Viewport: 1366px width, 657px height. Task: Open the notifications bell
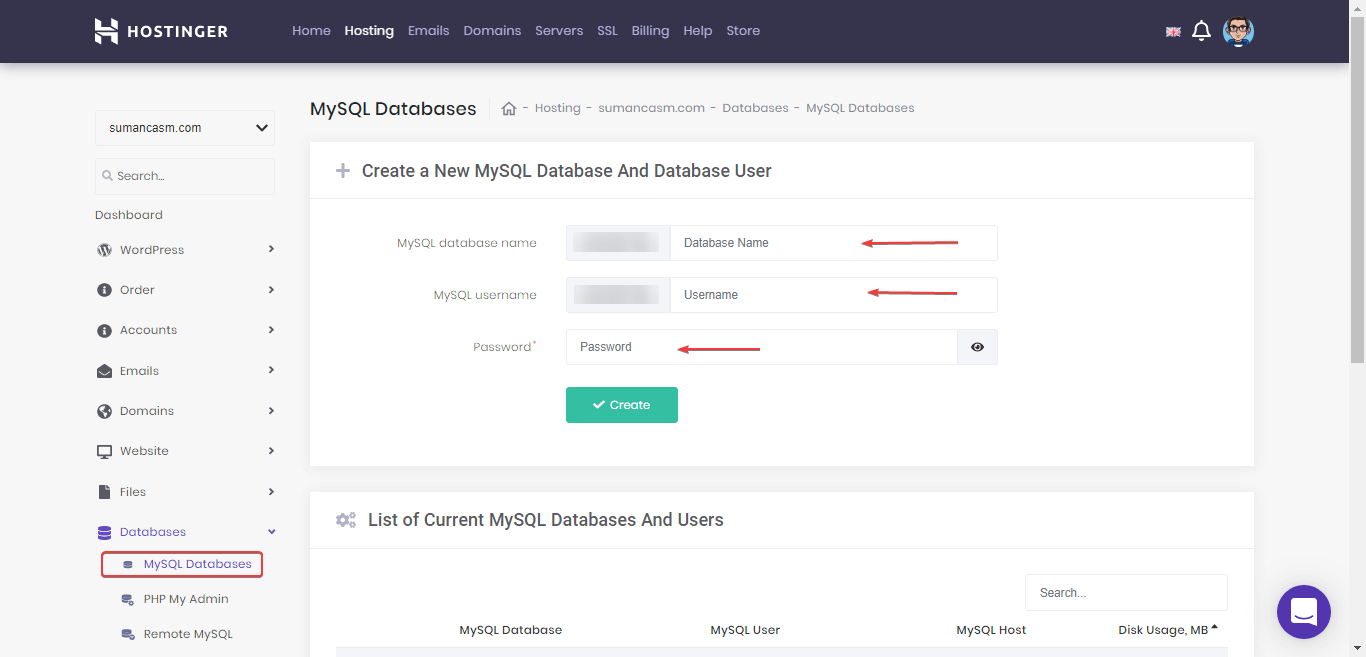tap(1202, 31)
